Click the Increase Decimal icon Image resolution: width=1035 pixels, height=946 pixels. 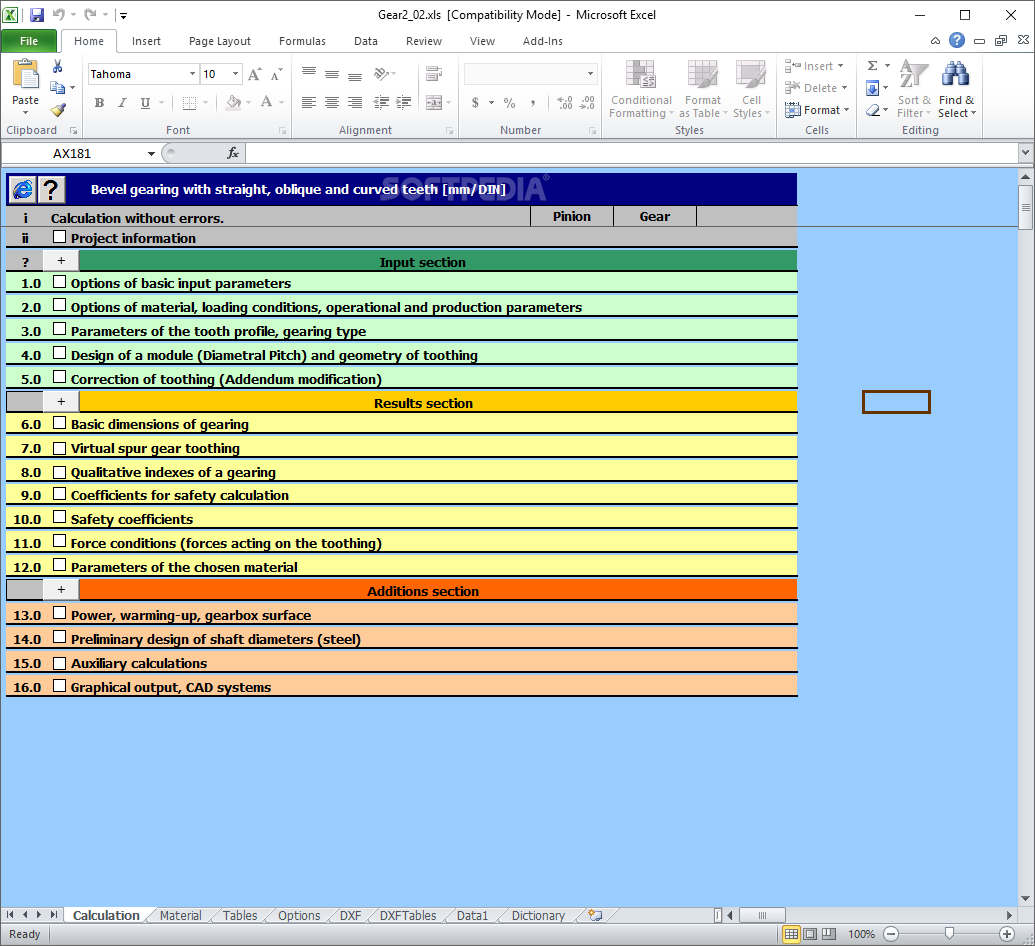pyautogui.click(x=564, y=103)
